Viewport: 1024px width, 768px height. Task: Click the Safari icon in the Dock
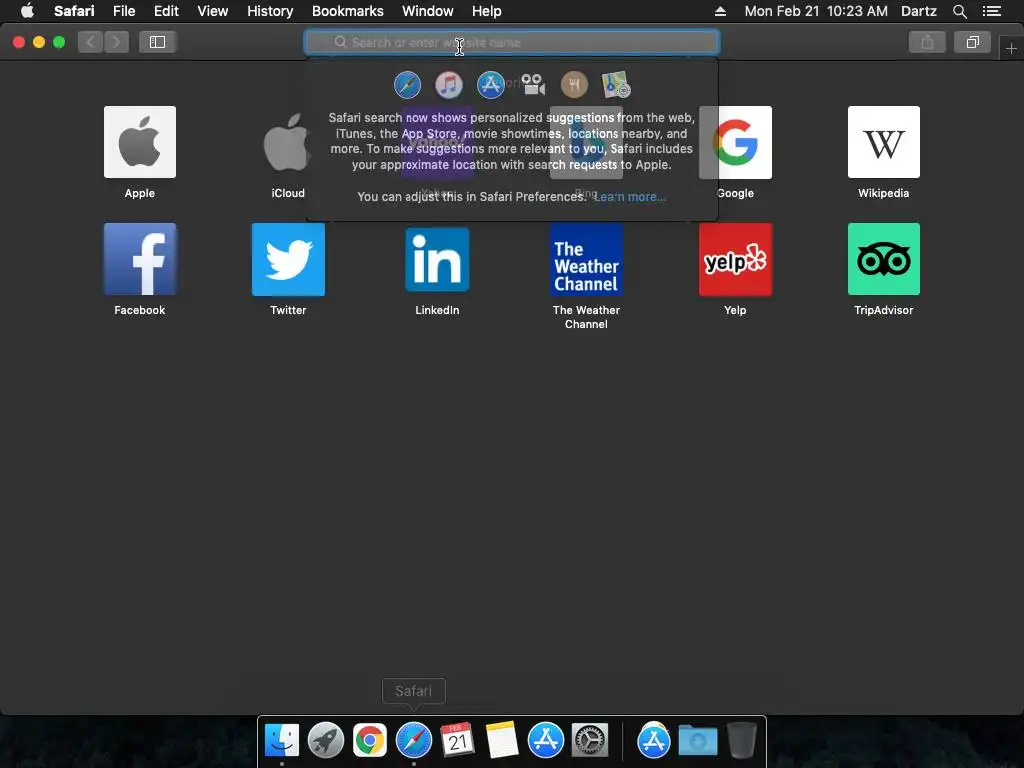click(x=414, y=741)
